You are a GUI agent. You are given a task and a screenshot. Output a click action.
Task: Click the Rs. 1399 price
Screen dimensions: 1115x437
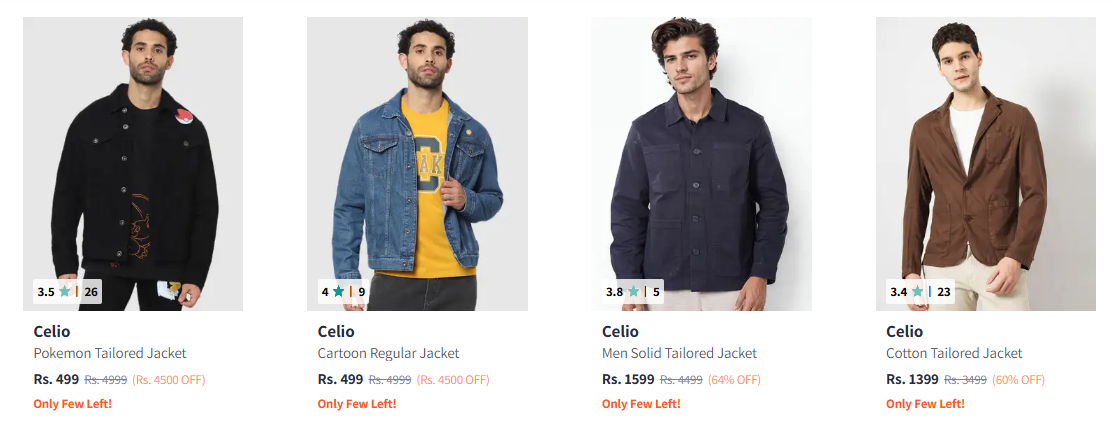pyautogui.click(x=912, y=380)
